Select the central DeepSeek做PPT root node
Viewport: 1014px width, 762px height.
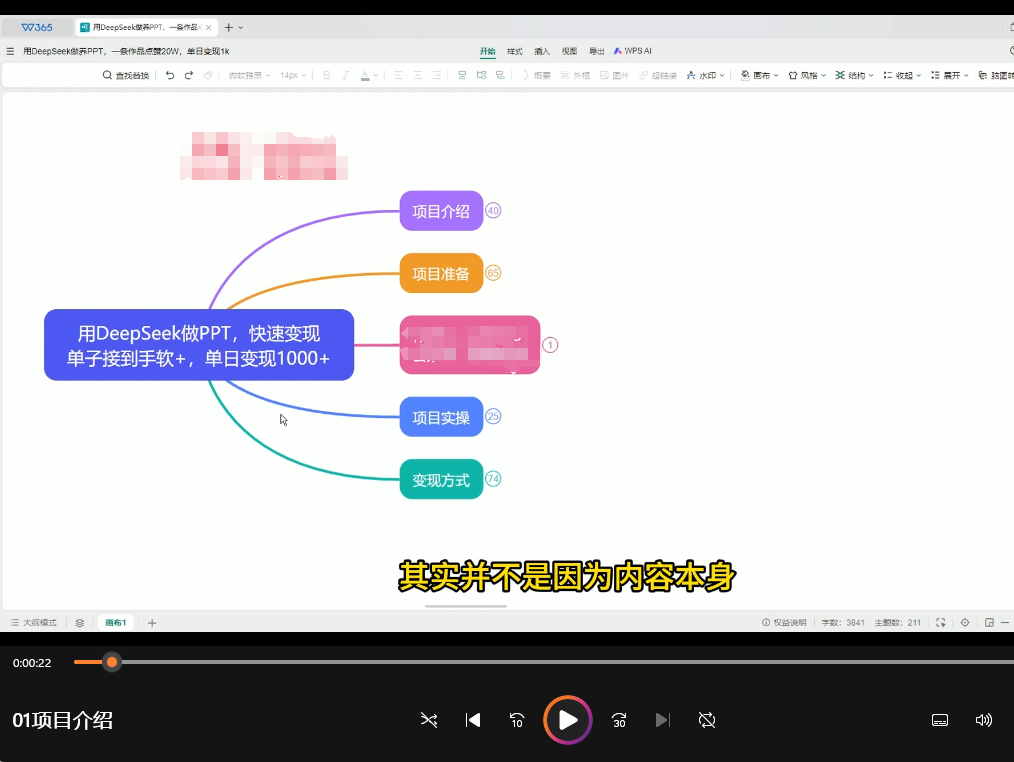tap(199, 345)
